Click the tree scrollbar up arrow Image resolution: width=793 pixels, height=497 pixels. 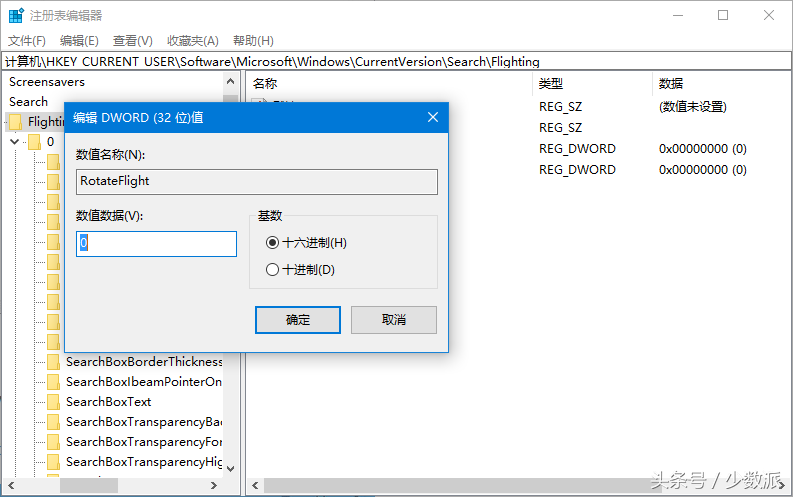point(231,82)
